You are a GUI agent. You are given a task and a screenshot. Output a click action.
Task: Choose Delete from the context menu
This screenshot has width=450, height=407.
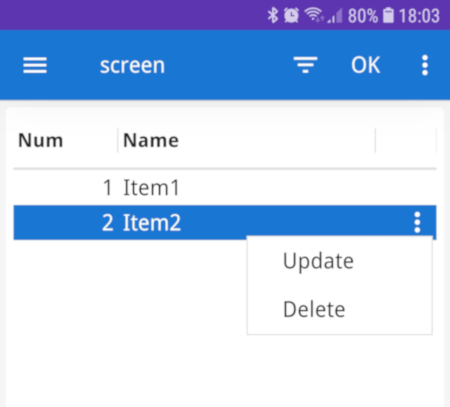click(314, 310)
